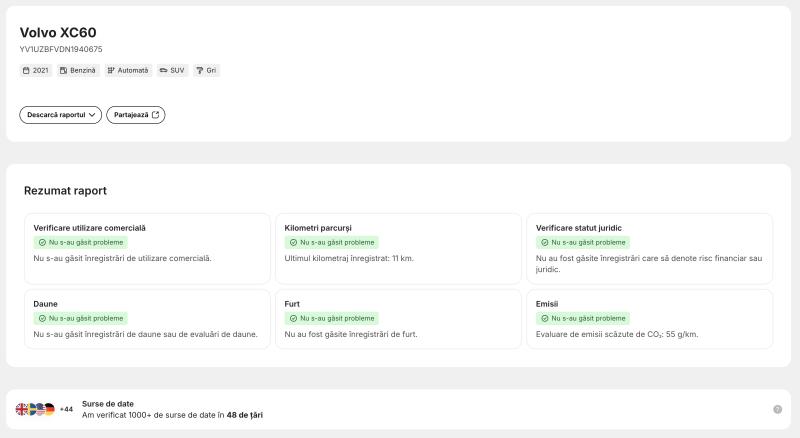Select the Emisii card title
The image size is (800, 438).
[x=546, y=304]
